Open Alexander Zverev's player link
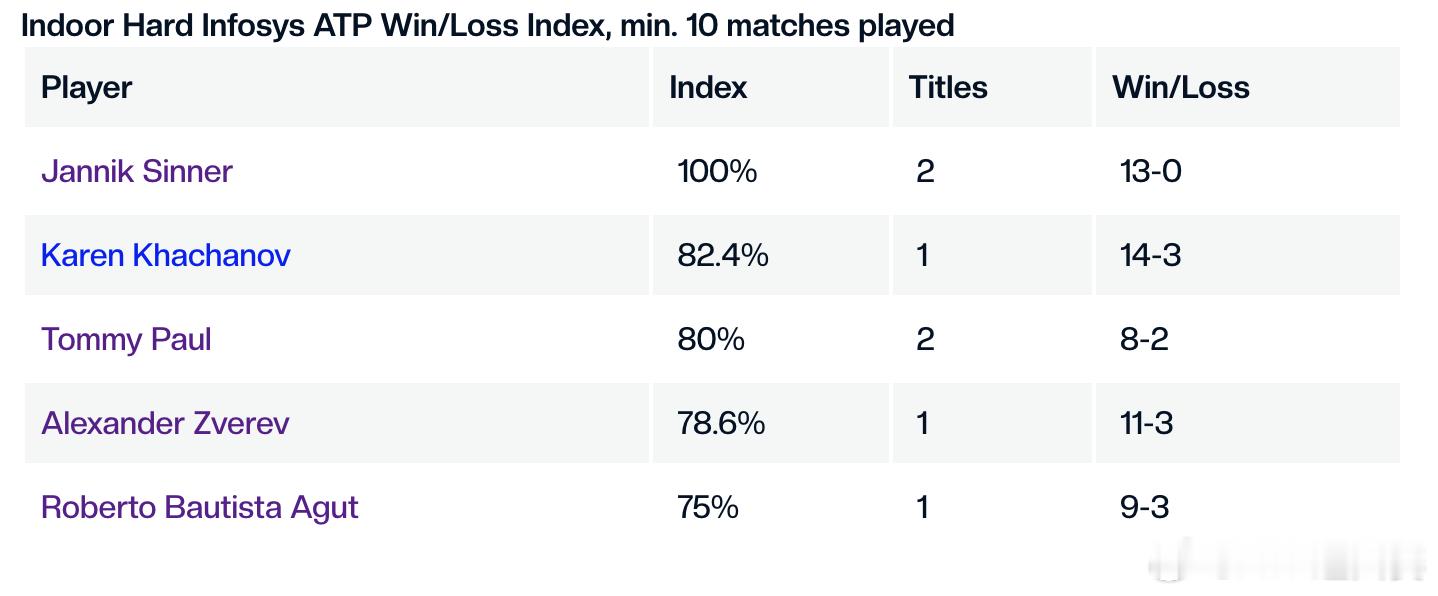1438x596 pixels. click(x=165, y=423)
